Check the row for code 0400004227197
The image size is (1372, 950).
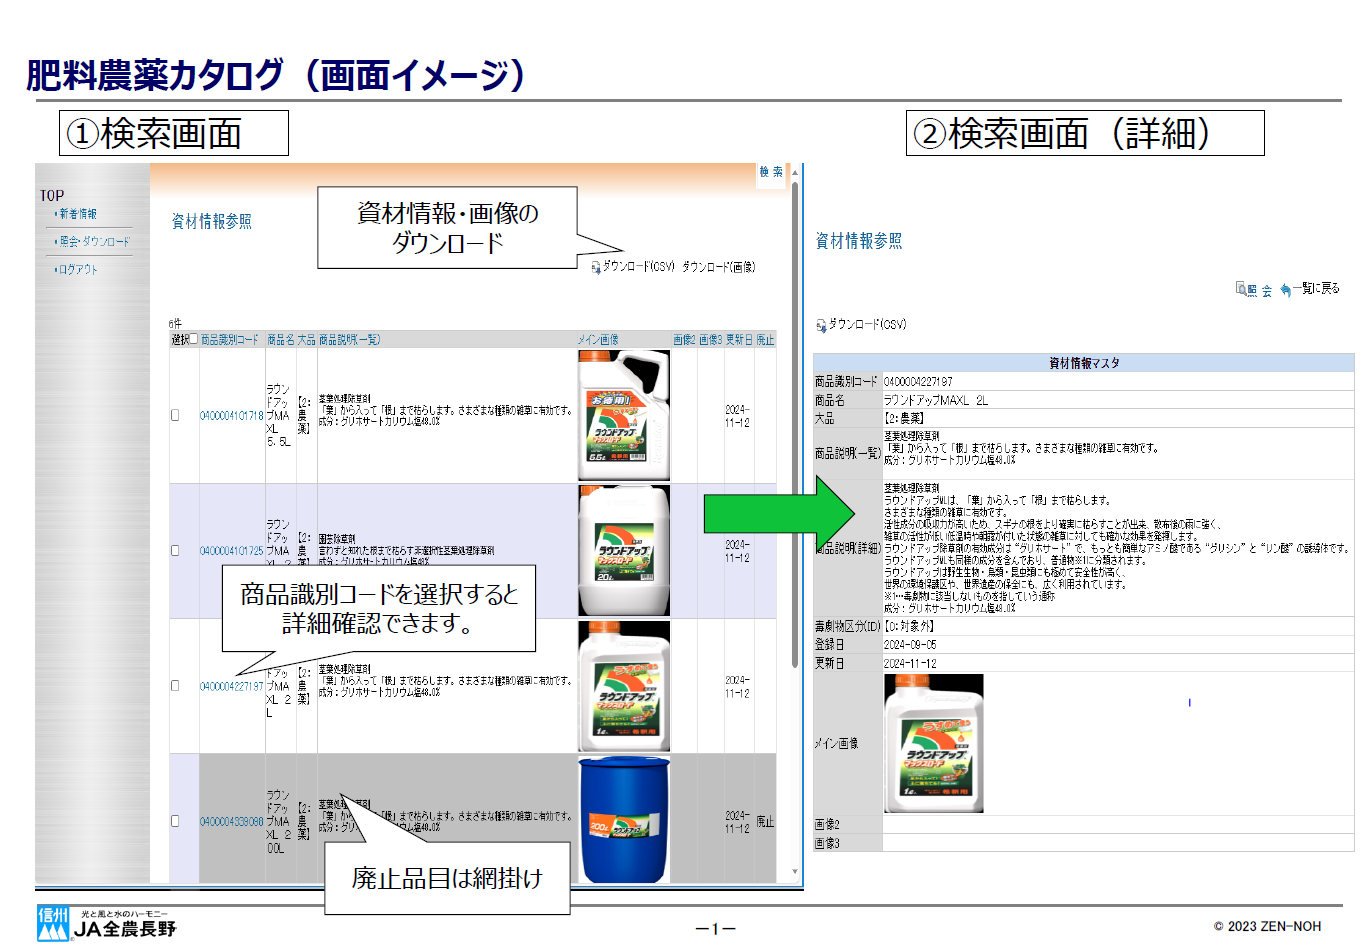175,686
